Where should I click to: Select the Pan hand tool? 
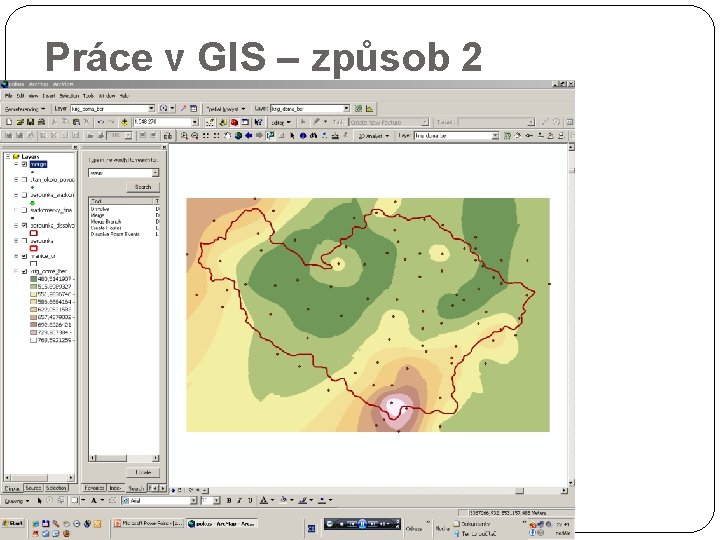(x=227, y=135)
